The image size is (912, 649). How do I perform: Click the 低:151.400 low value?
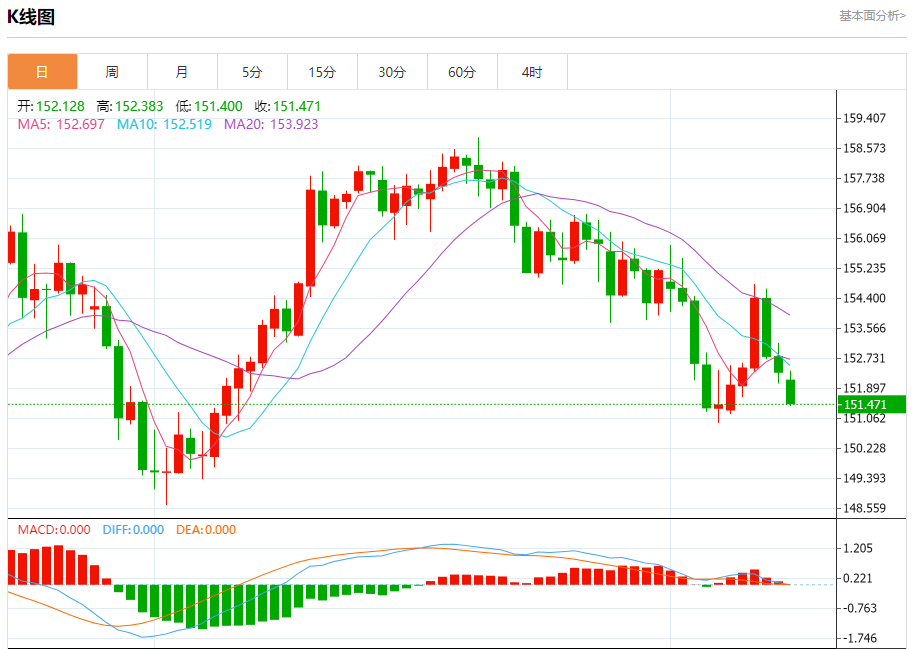tap(209, 106)
